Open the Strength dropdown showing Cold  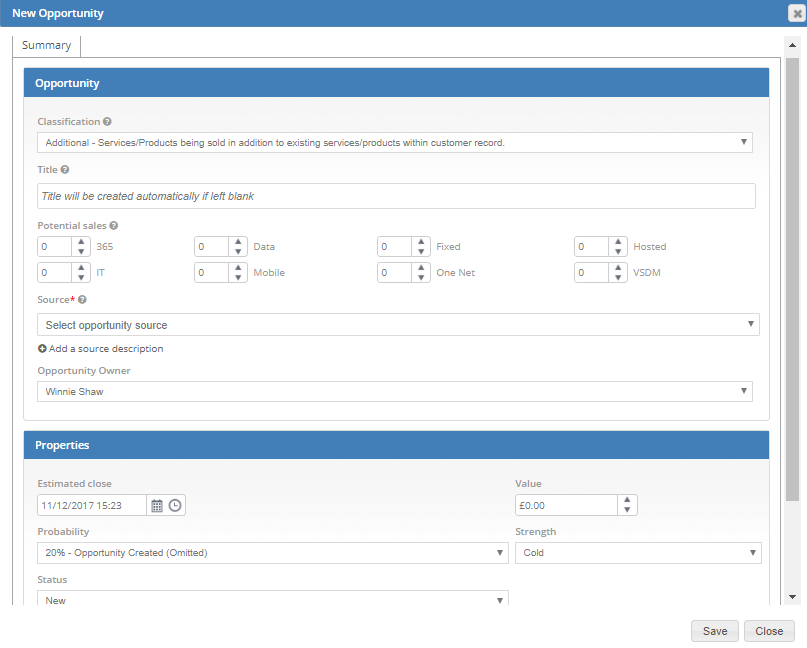tap(638, 553)
